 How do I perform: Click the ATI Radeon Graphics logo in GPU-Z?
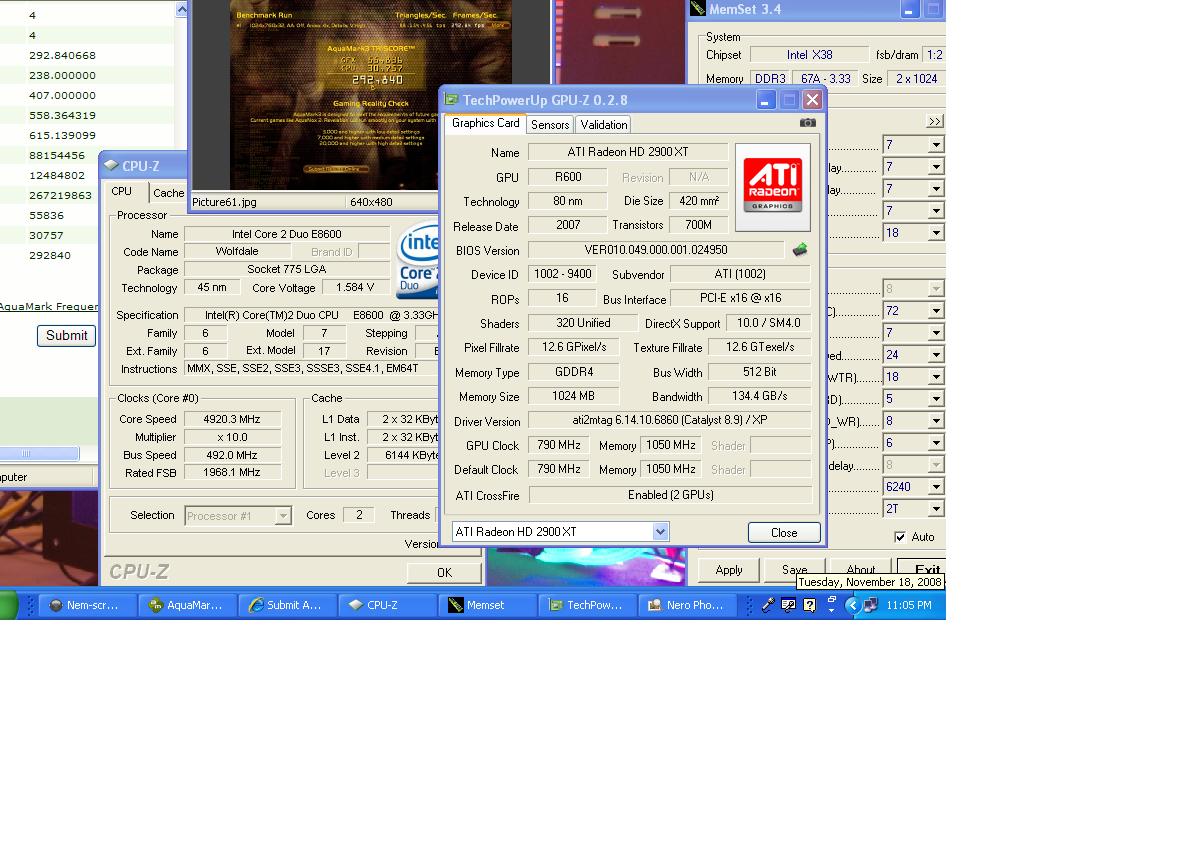pyautogui.click(x=772, y=187)
